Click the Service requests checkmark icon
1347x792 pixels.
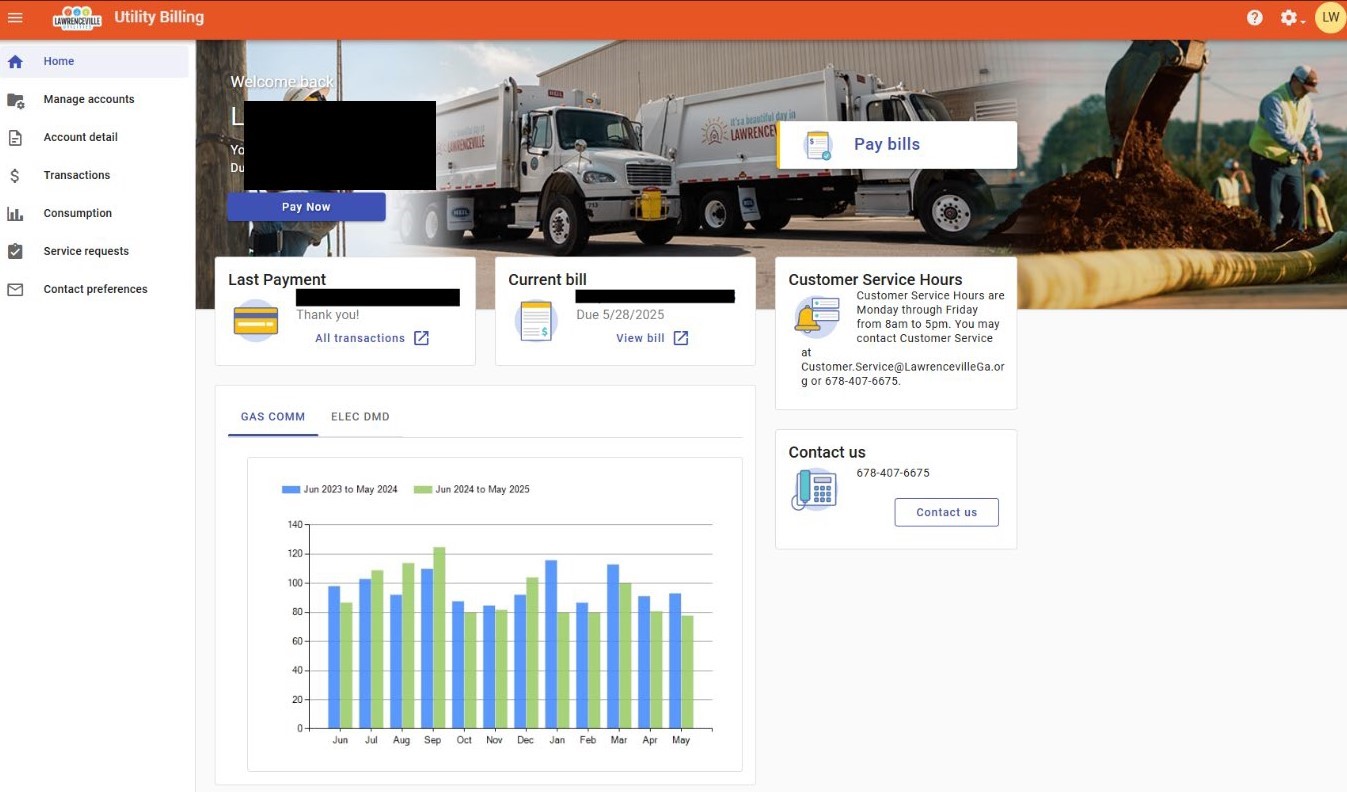(14, 251)
